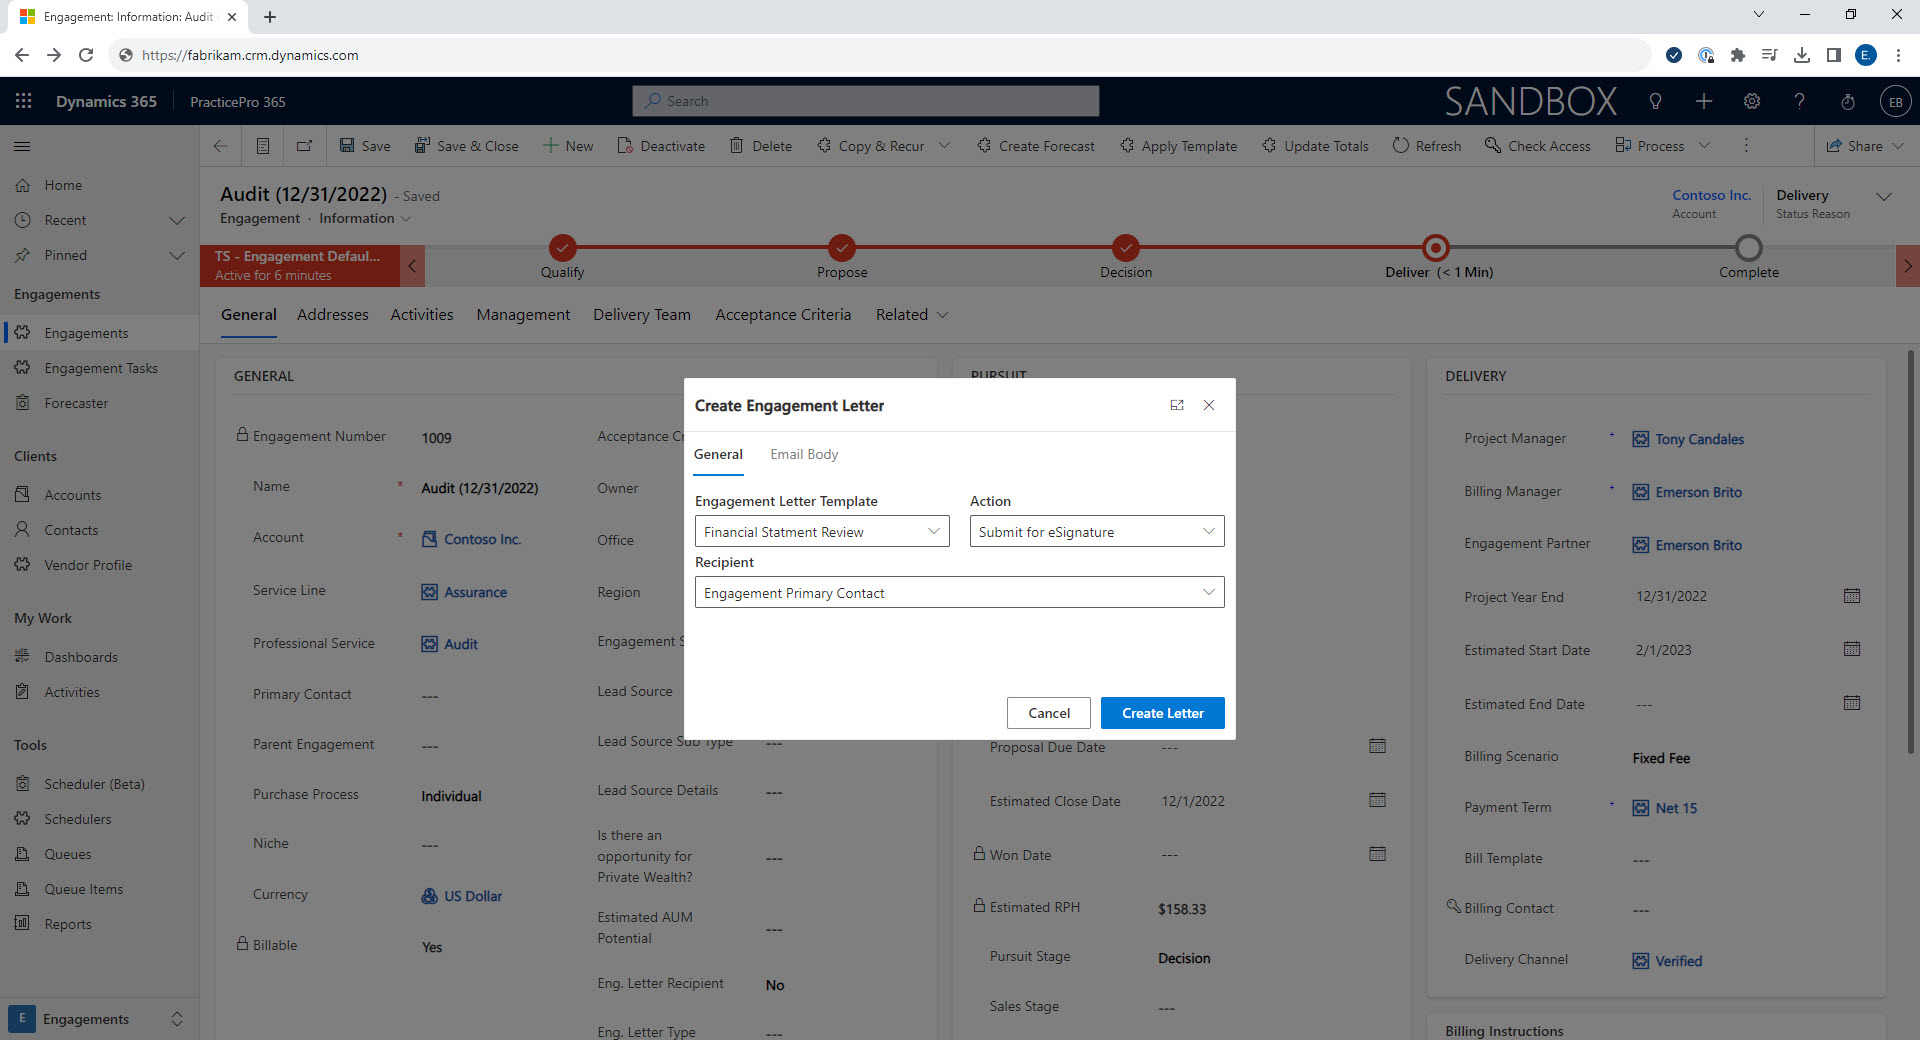Screen dimensions: 1920x1040
Task: Open calendar picker for Project Year End
Action: [1851, 596]
